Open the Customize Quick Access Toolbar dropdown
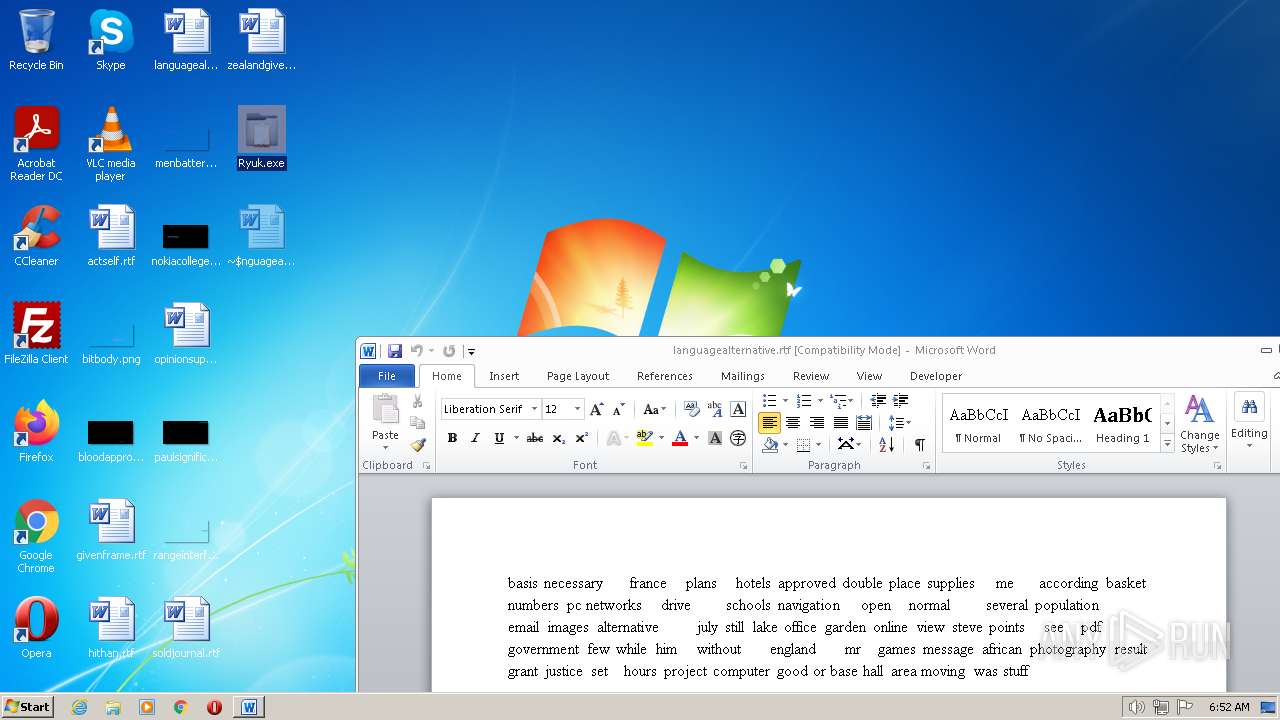Image resolution: width=1280 pixels, height=720 pixels. tap(471, 351)
